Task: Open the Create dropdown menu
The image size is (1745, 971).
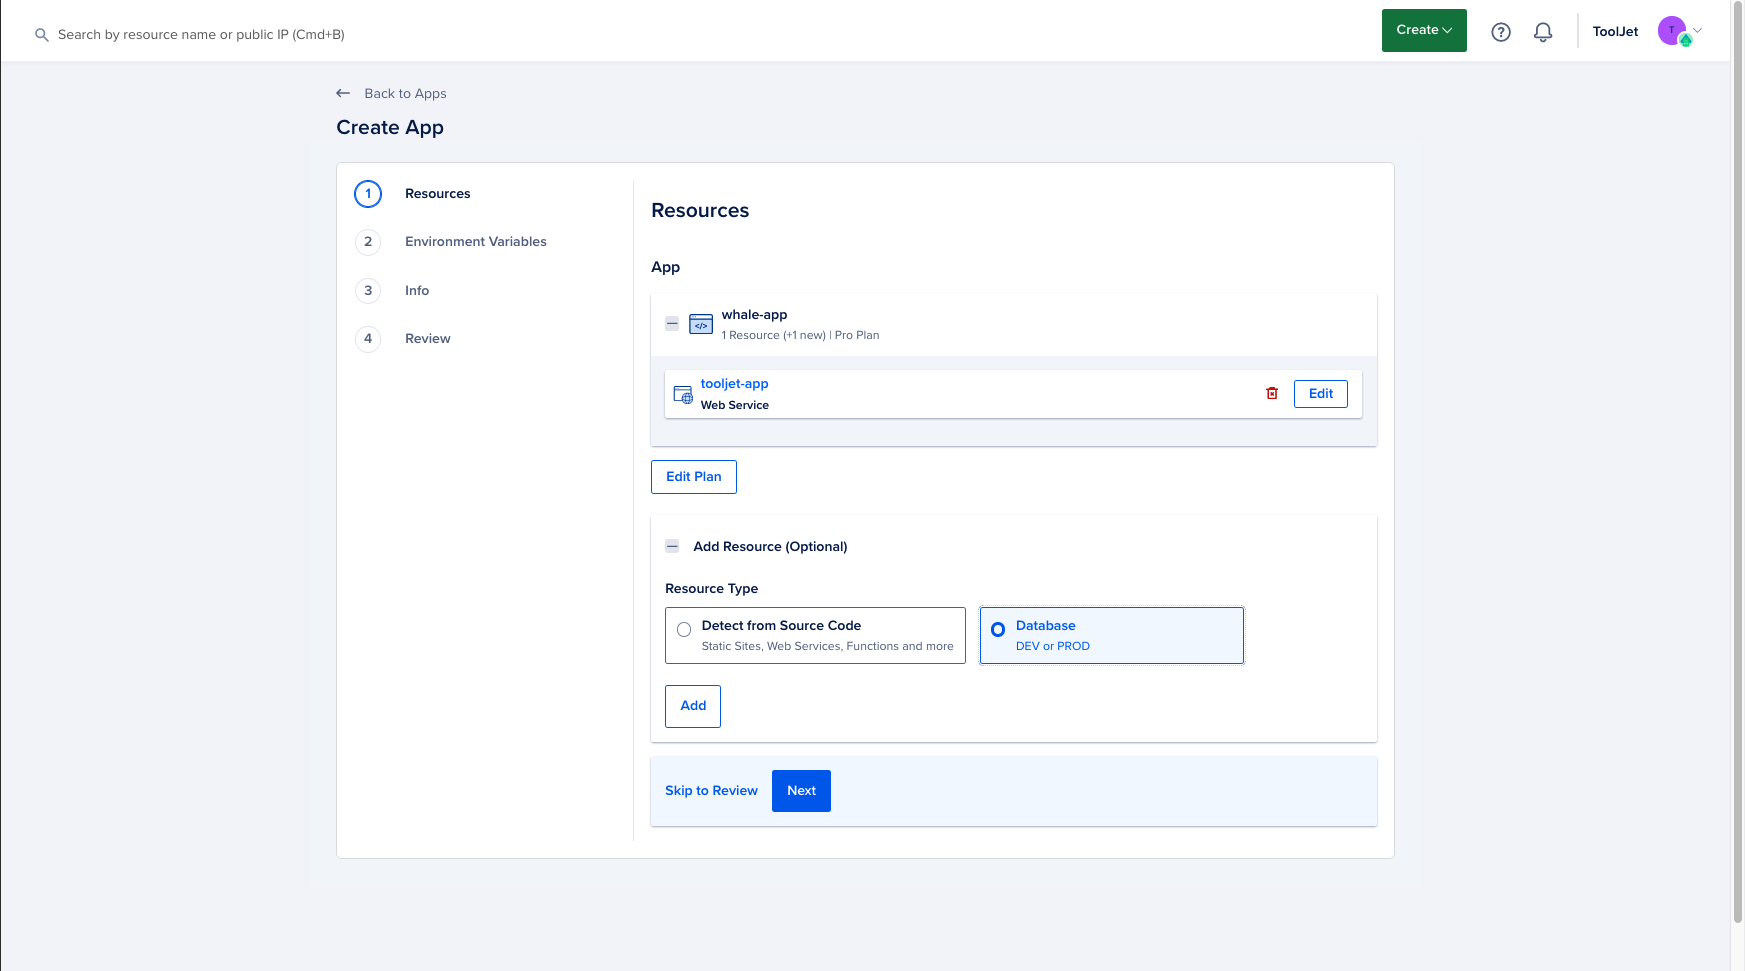Action: coord(1423,30)
